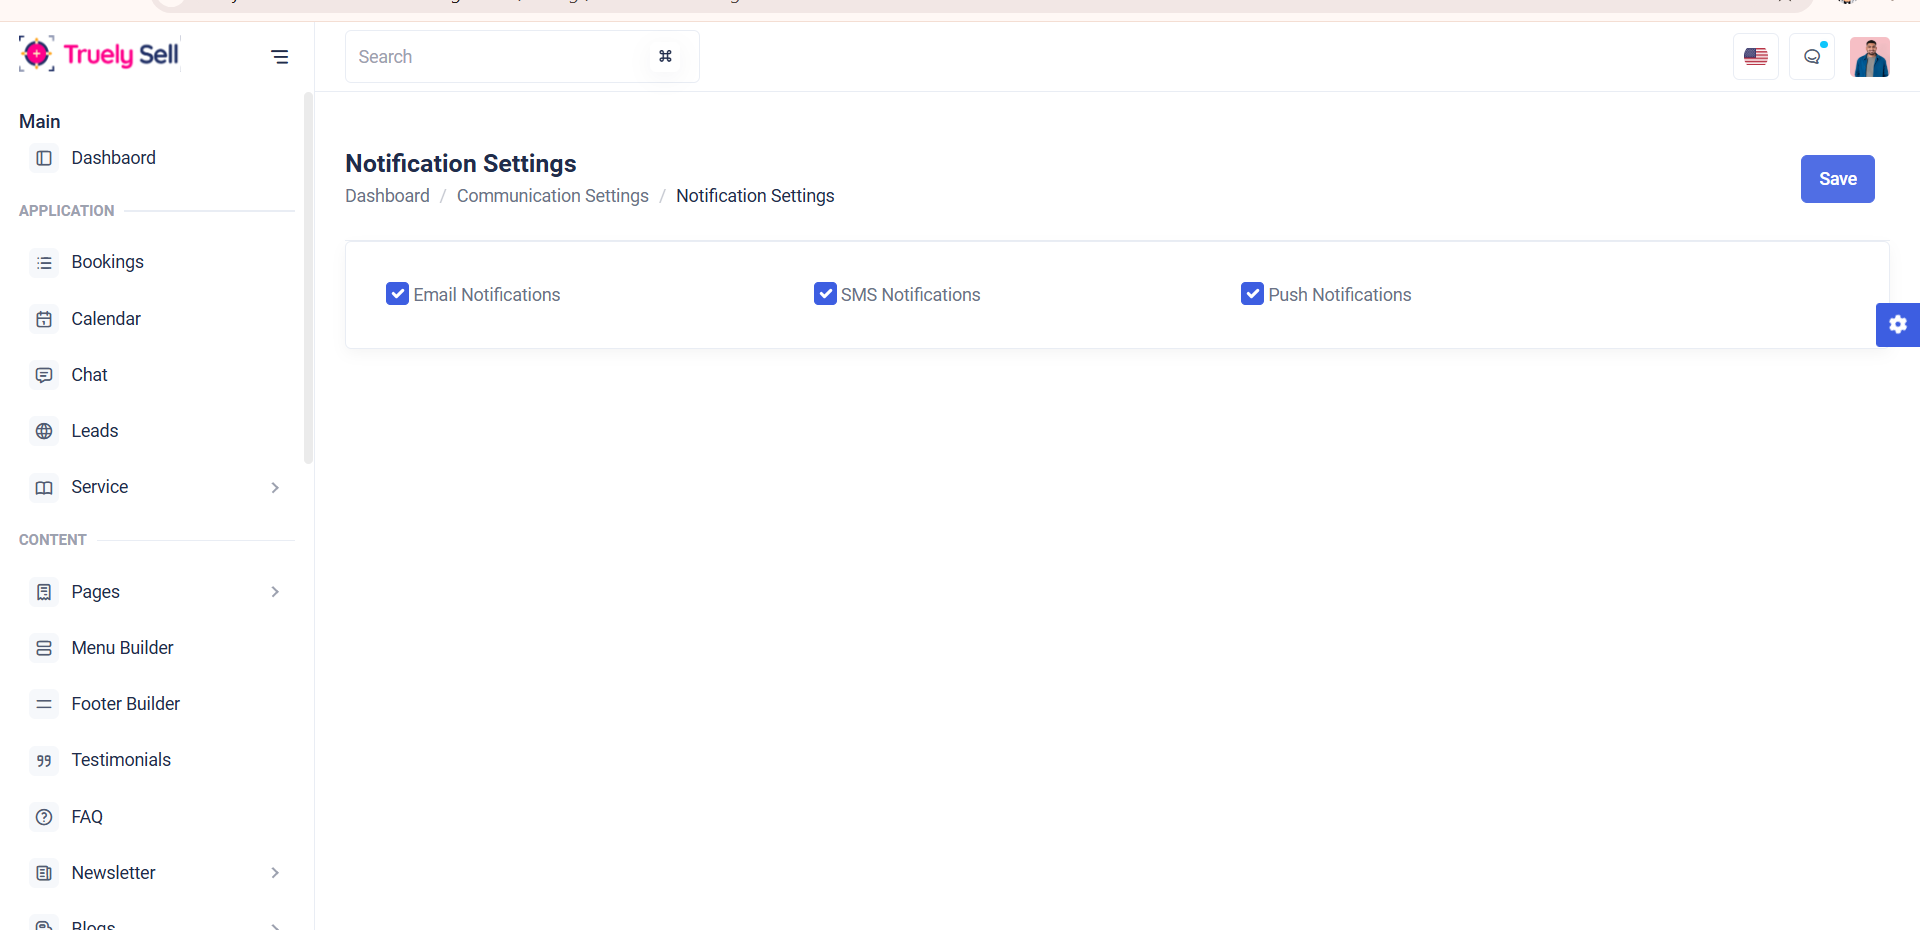This screenshot has width=1920, height=930.
Task: Expand the Pages submenu arrow
Action: tap(275, 592)
